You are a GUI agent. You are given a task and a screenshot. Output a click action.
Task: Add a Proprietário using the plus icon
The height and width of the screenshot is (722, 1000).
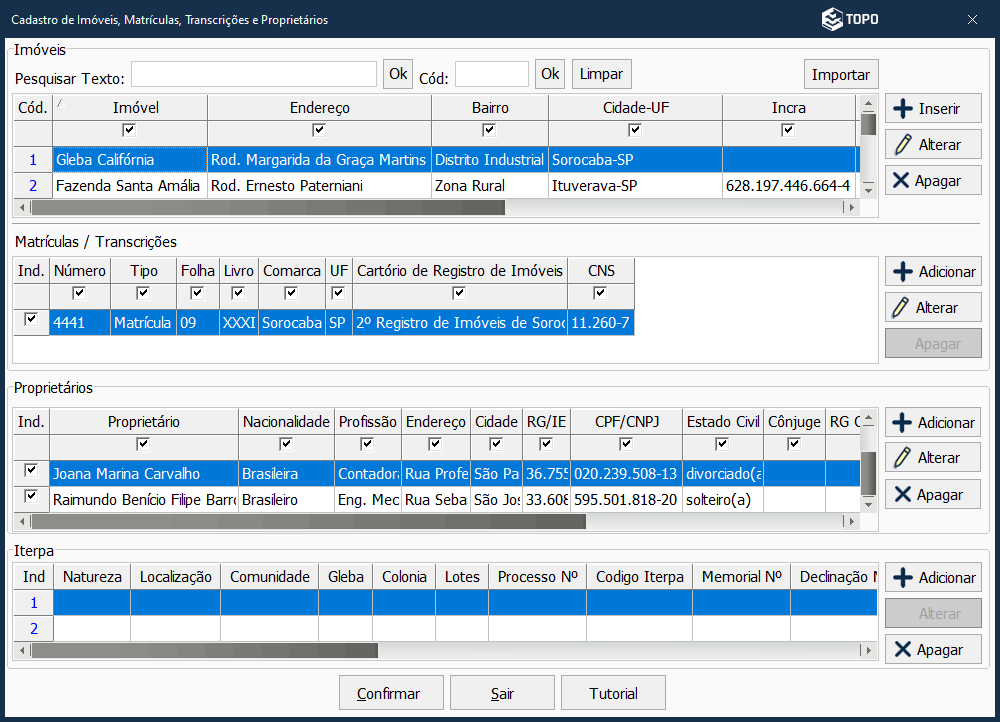click(903, 423)
